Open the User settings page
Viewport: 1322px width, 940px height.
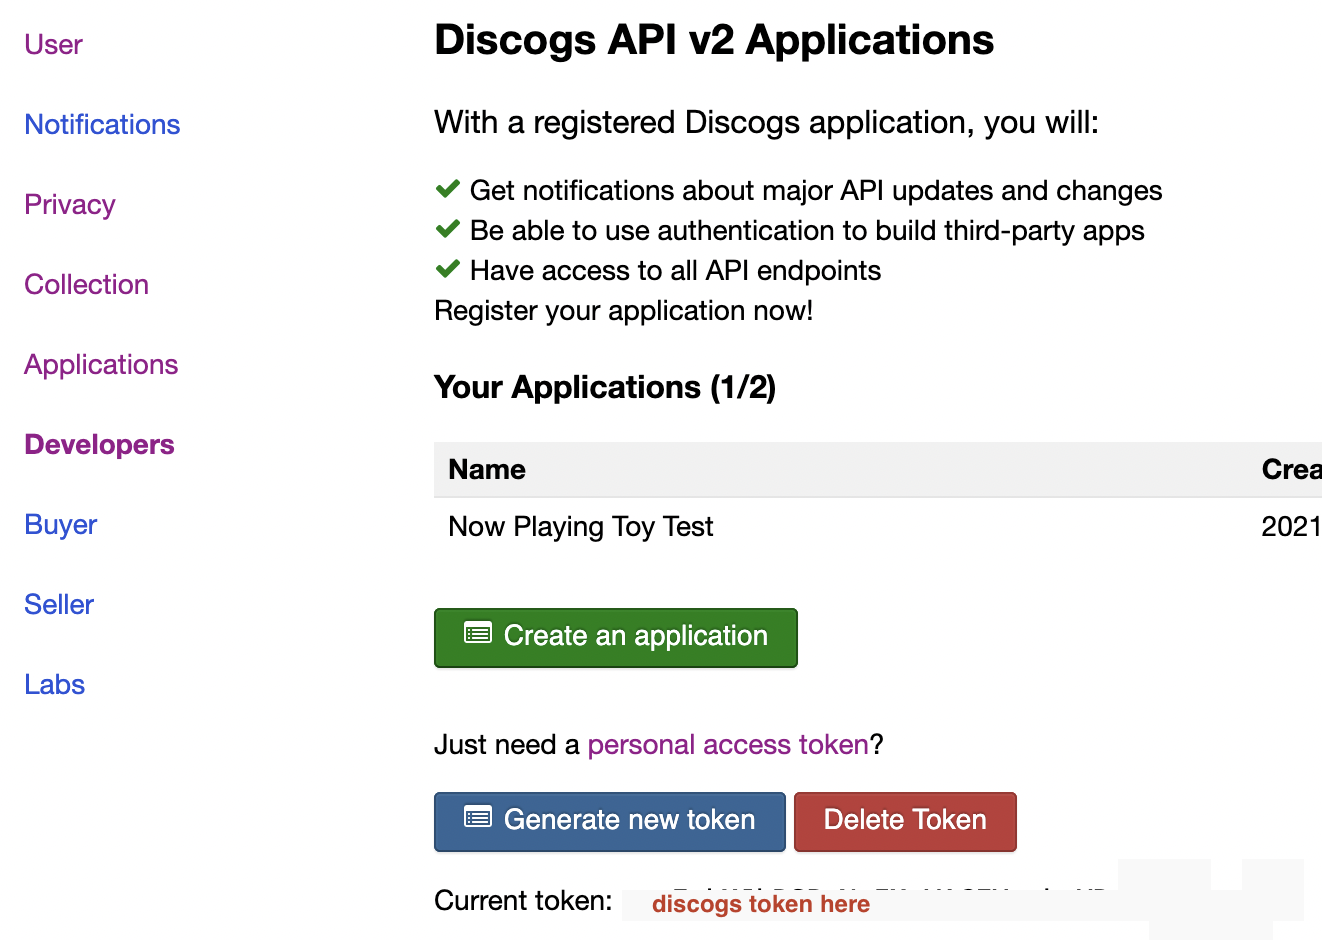pos(54,45)
